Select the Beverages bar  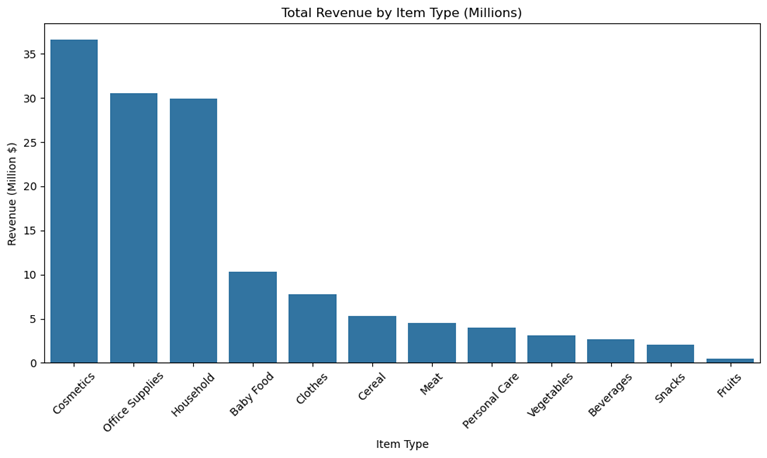(610, 351)
